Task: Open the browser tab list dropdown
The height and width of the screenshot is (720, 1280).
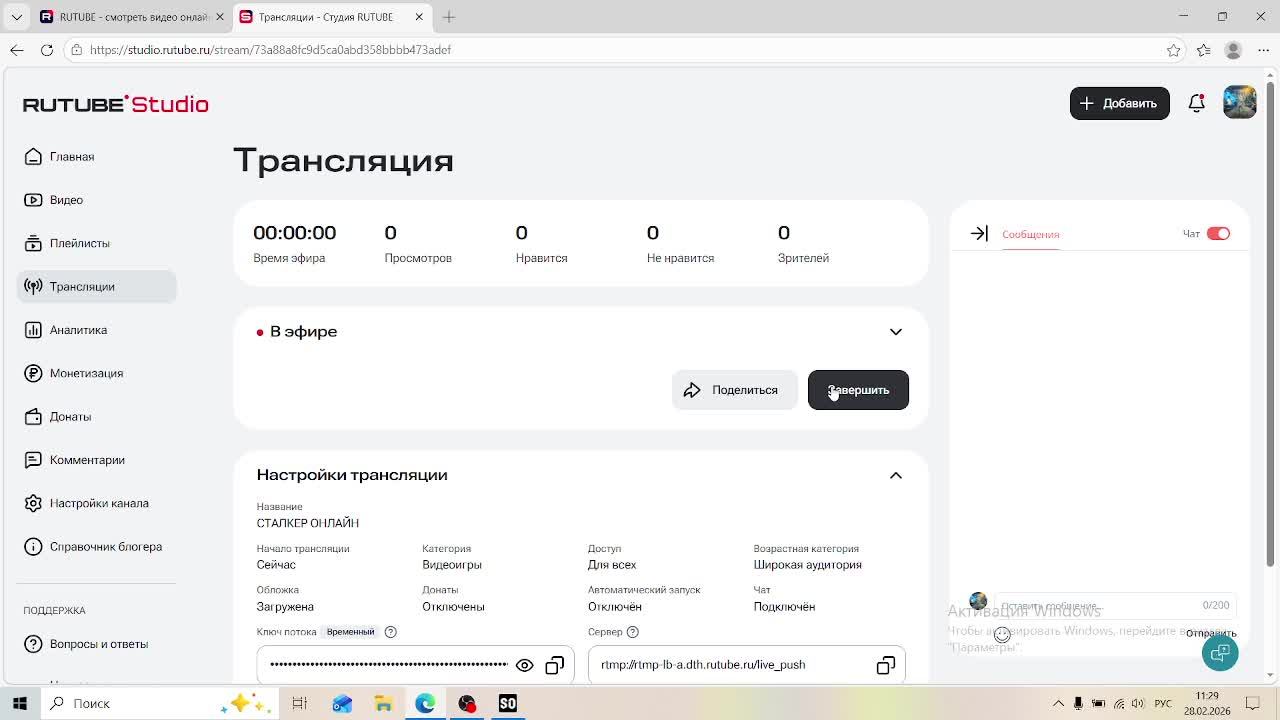Action: point(16,17)
